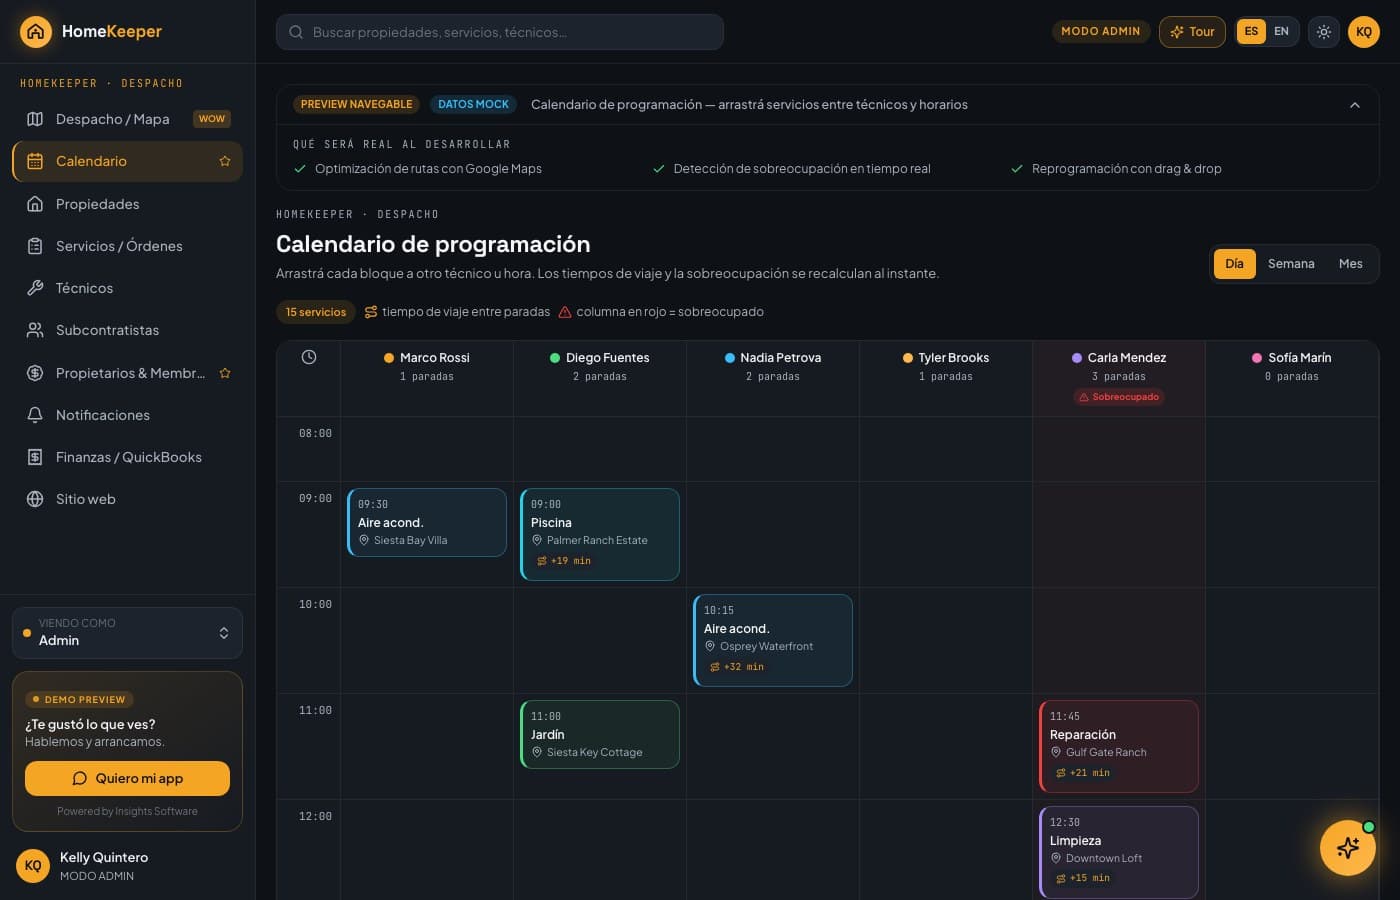This screenshot has height=900, width=1400.
Task: Click the search properties input field
Action: coord(500,32)
